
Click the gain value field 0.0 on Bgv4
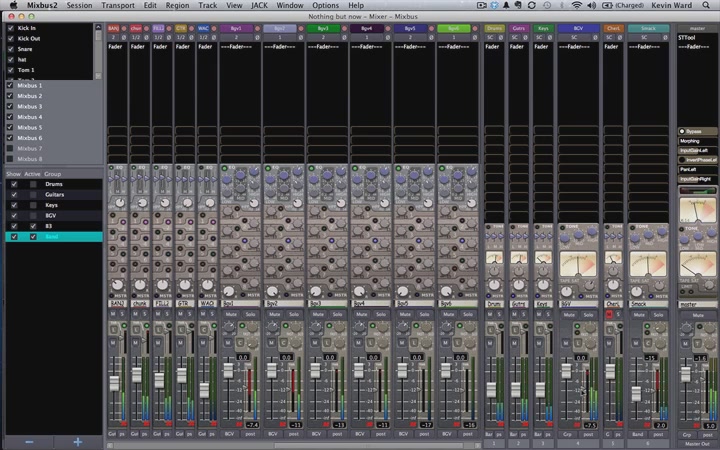click(x=373, y=357)
